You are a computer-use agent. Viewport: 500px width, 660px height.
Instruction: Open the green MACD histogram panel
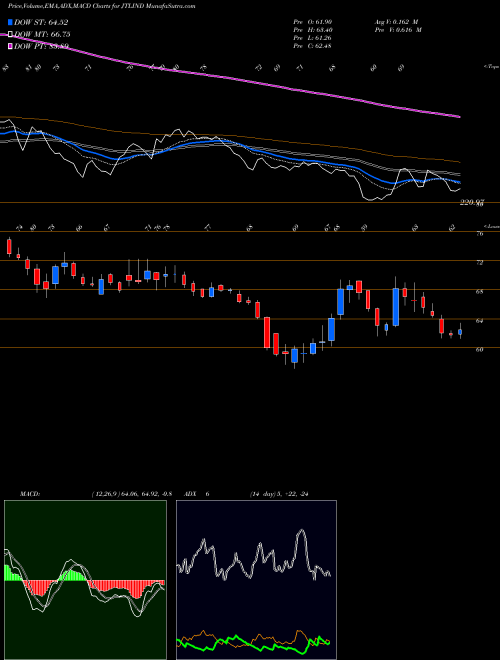click(x=85, y=580)
